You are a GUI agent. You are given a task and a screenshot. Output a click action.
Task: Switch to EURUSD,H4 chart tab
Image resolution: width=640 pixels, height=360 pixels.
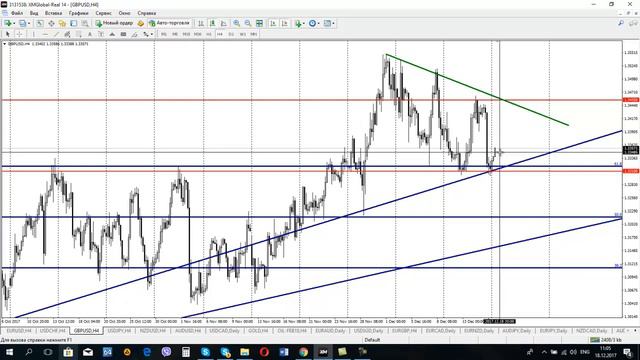(19, 331)
